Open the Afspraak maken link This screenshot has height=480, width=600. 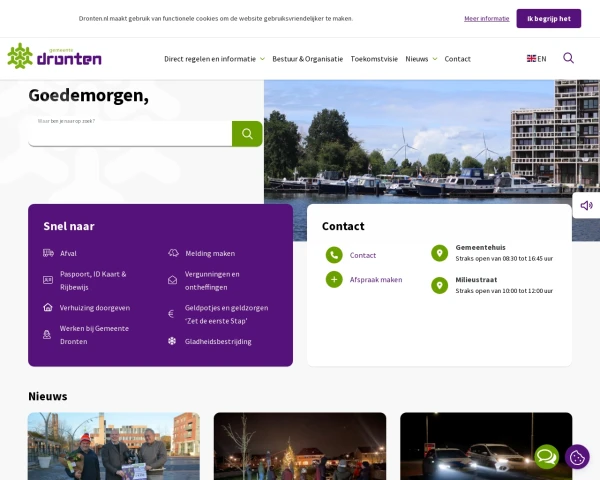click(376, 280)
